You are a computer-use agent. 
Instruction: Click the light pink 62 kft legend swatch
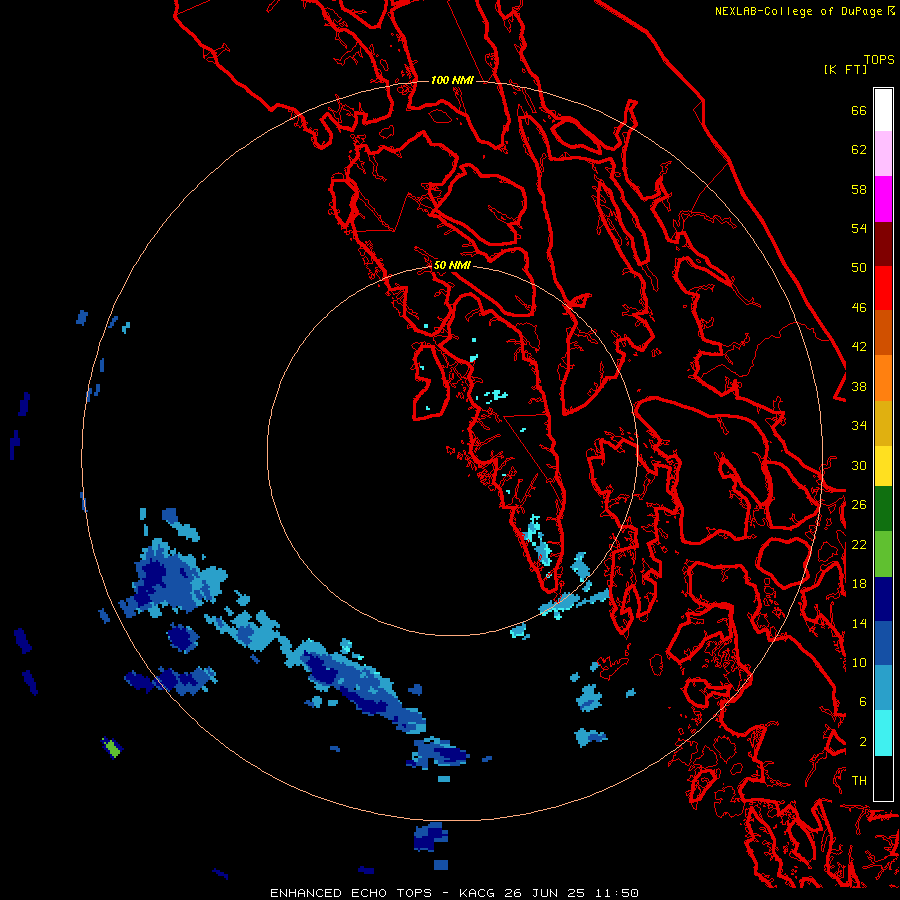click(x=883, y=154)
